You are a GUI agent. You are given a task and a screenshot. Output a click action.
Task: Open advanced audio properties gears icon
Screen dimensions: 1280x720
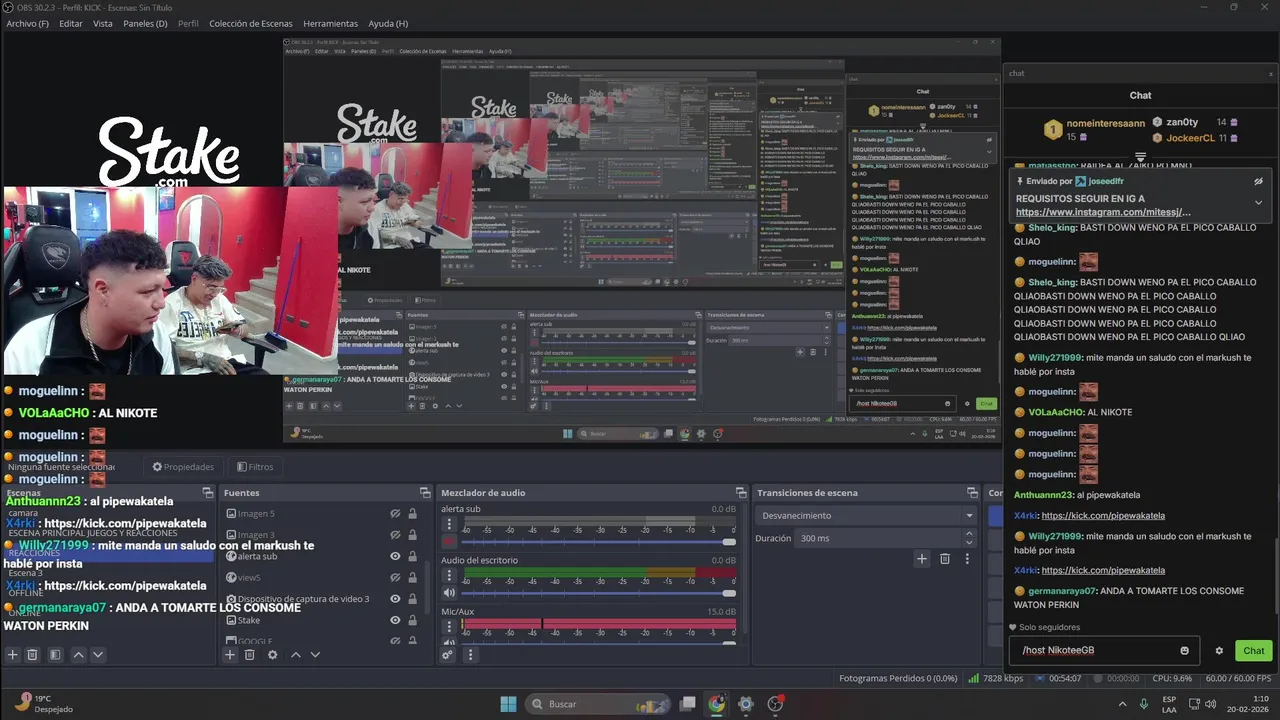tap(448, 655)
